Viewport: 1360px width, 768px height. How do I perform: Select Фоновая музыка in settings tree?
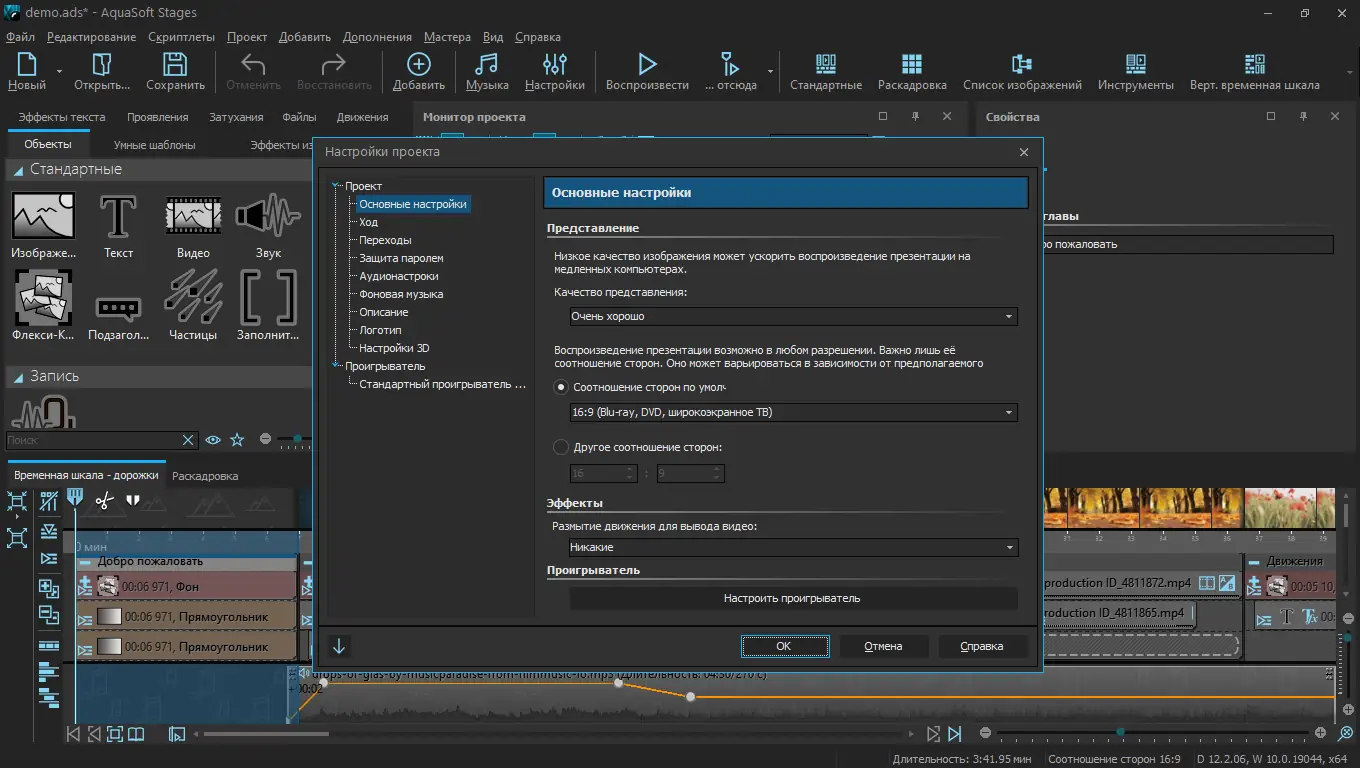pyautogui.click(x=401, y=294)
